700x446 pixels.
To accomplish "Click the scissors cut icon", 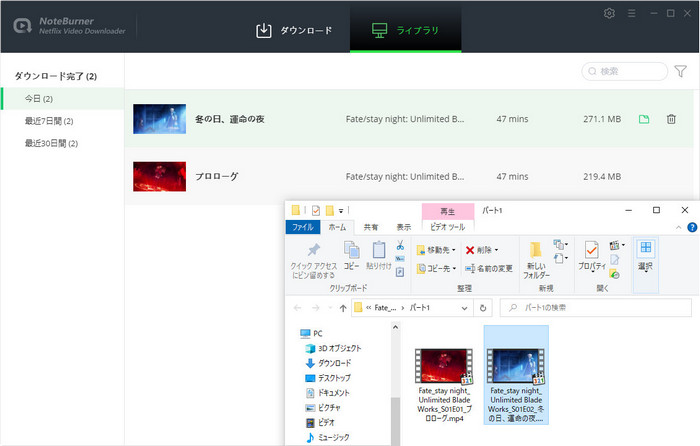I will tap(400, 245).
